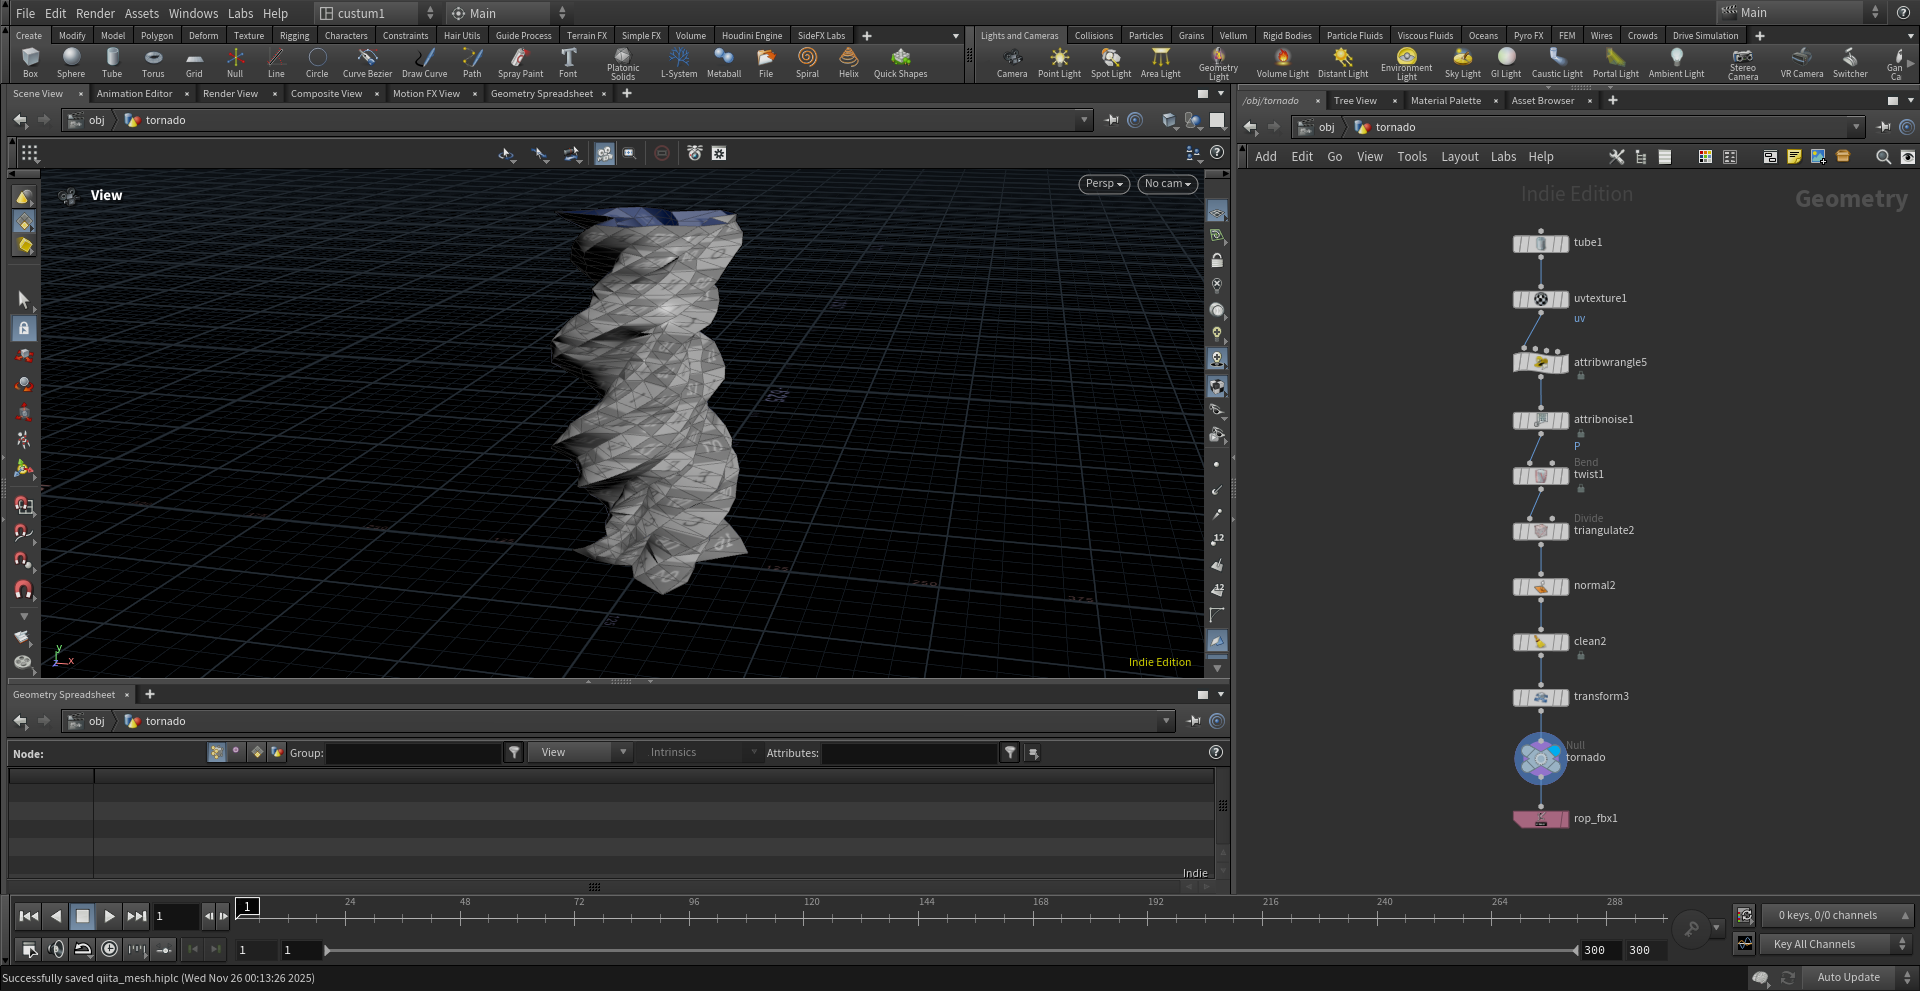The height and width of the screenshot is (991, 1920).
Task: Open the Windows menu
Action: click(x=193, y=13)
